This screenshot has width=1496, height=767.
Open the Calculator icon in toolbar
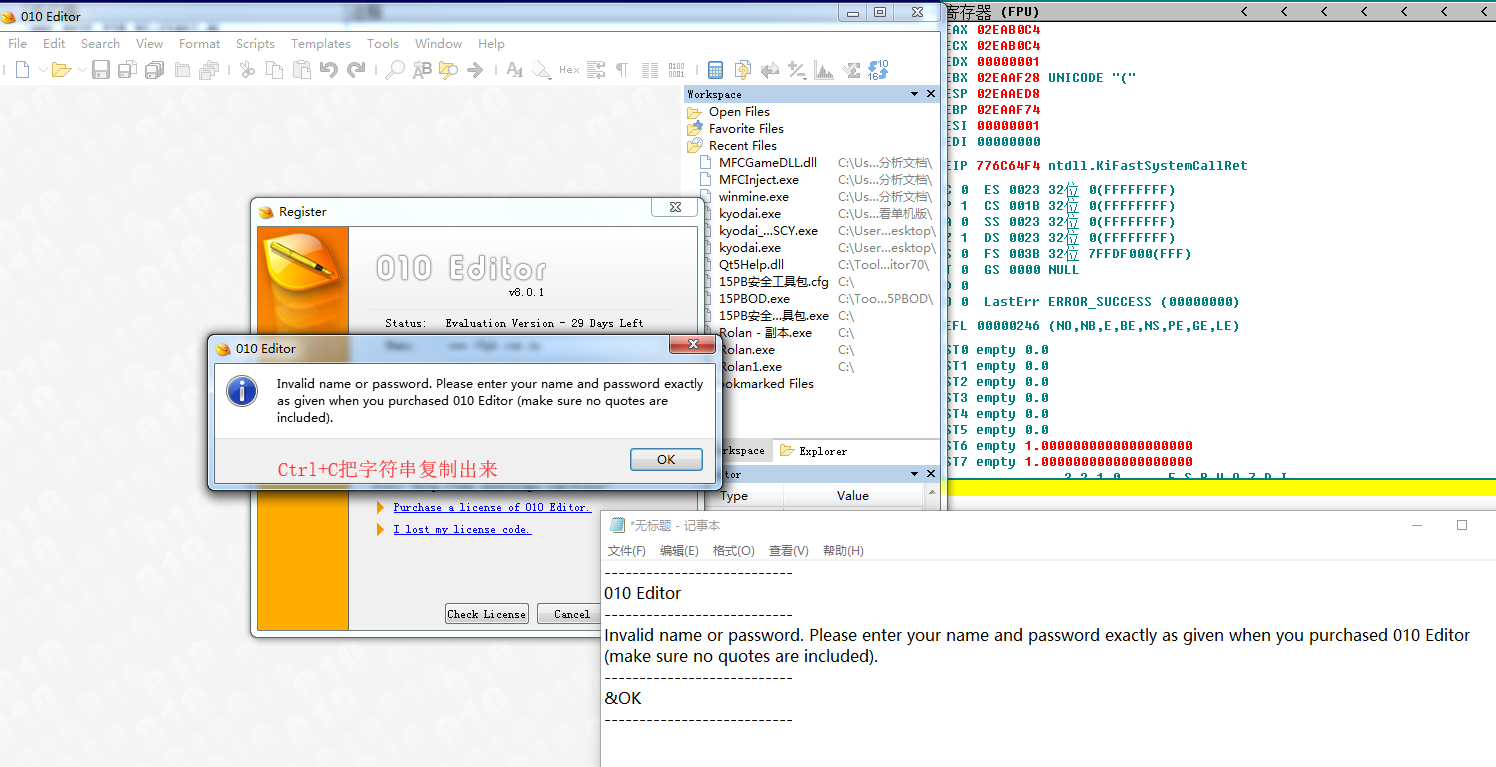715,70
